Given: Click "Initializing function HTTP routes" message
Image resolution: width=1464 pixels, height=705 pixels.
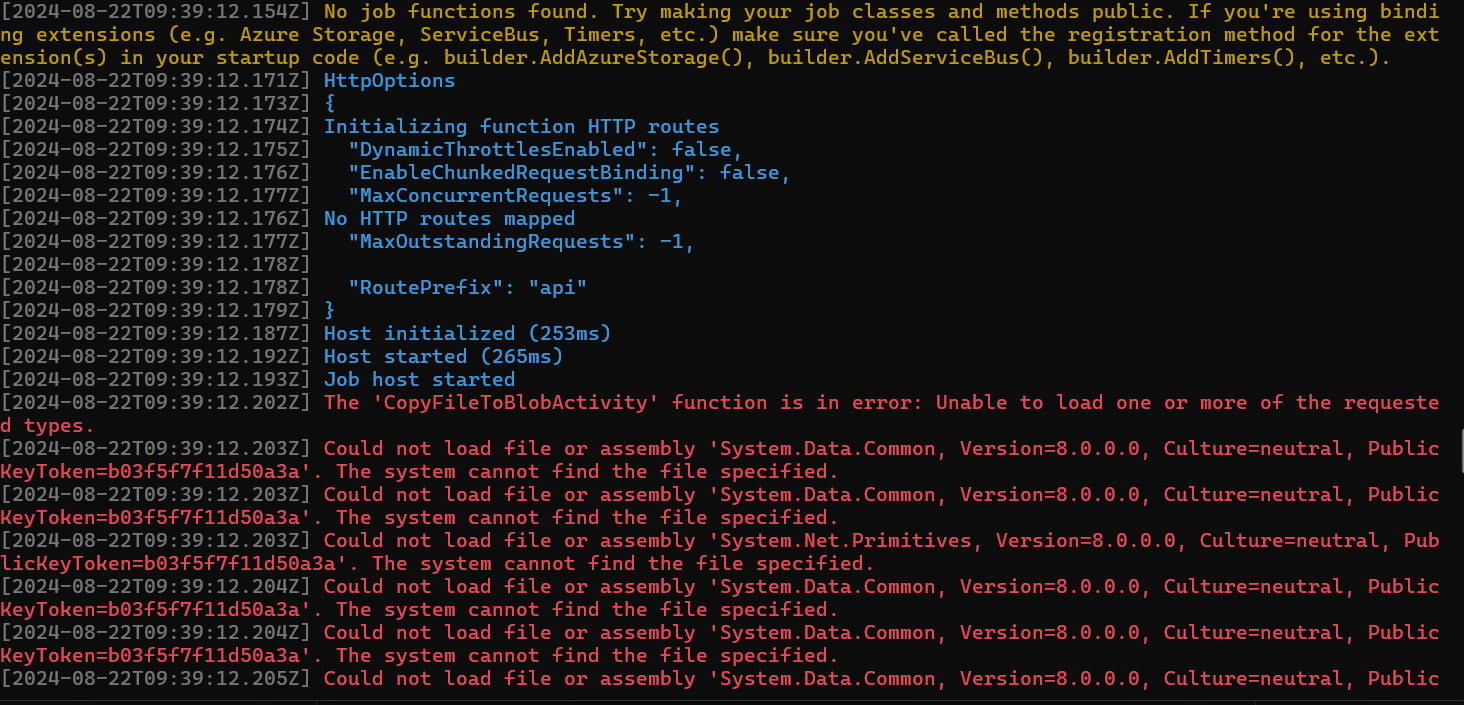Looking at the screenshot, I should (x=521, y=126).
